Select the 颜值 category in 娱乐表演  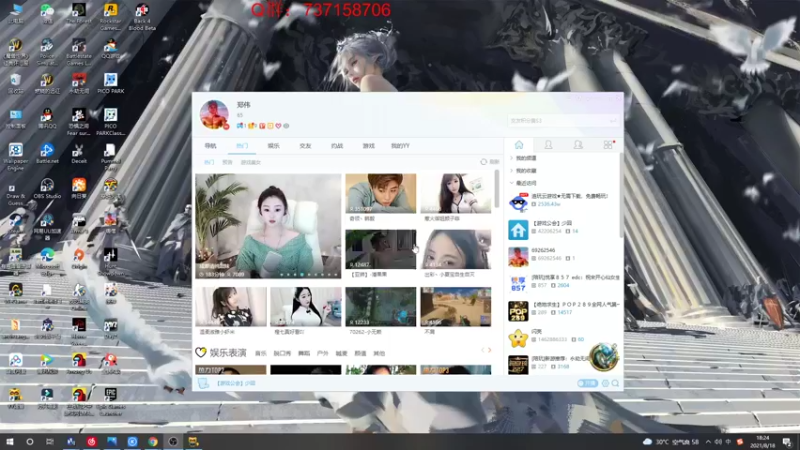pyautogui.click(x=360, y=353)
